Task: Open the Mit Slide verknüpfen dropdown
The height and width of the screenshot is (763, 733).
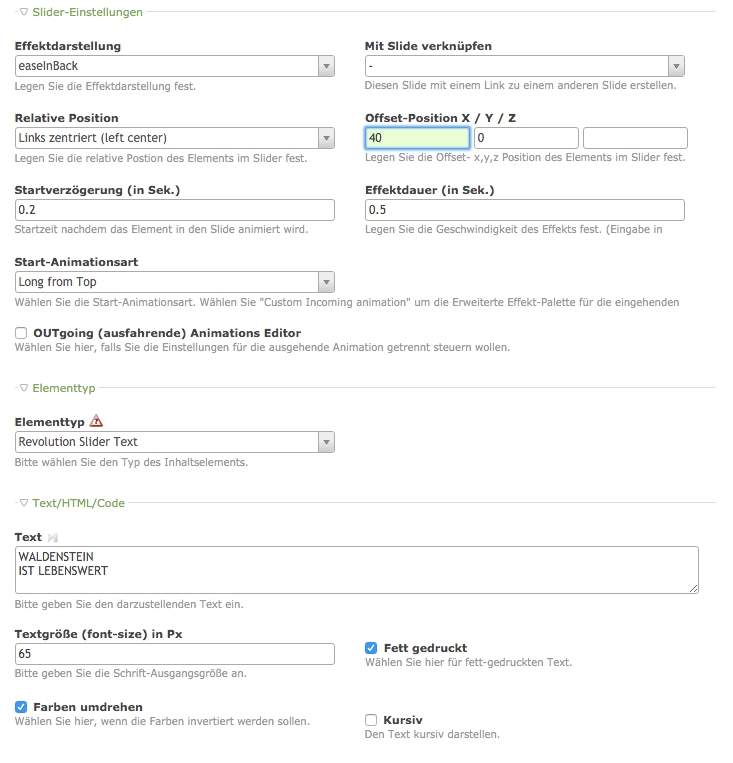Action: click(676, 67)
